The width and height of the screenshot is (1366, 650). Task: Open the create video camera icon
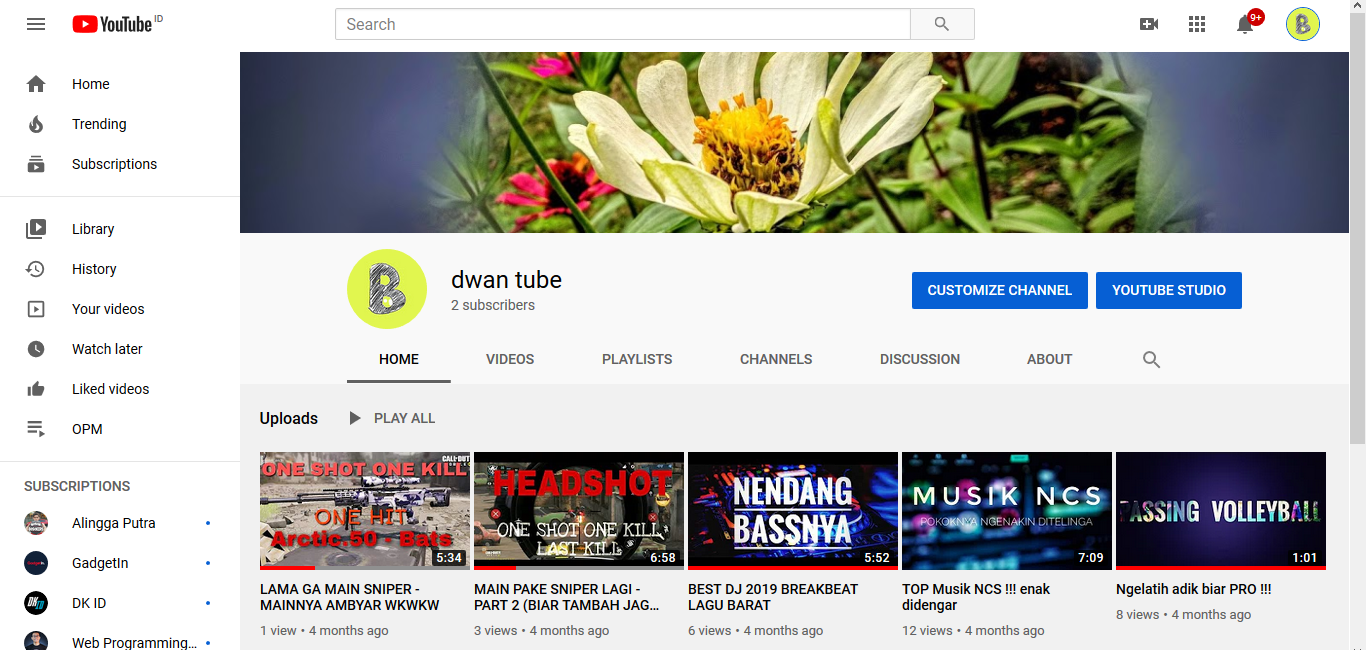click(1149, 24)
